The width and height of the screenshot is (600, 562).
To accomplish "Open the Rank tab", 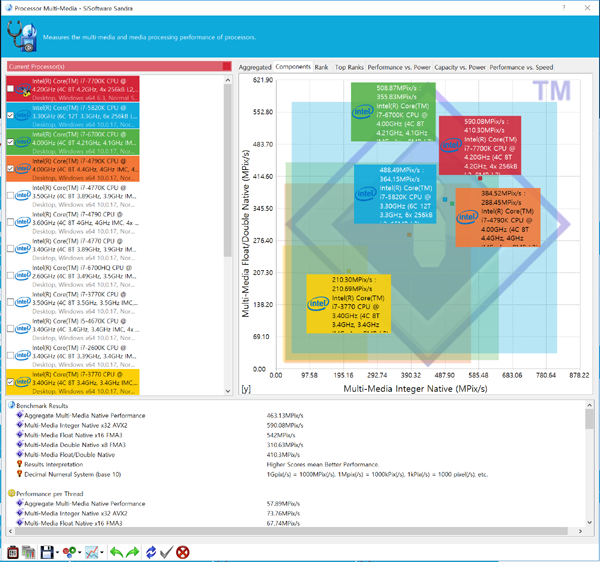I will click(321, 67).
